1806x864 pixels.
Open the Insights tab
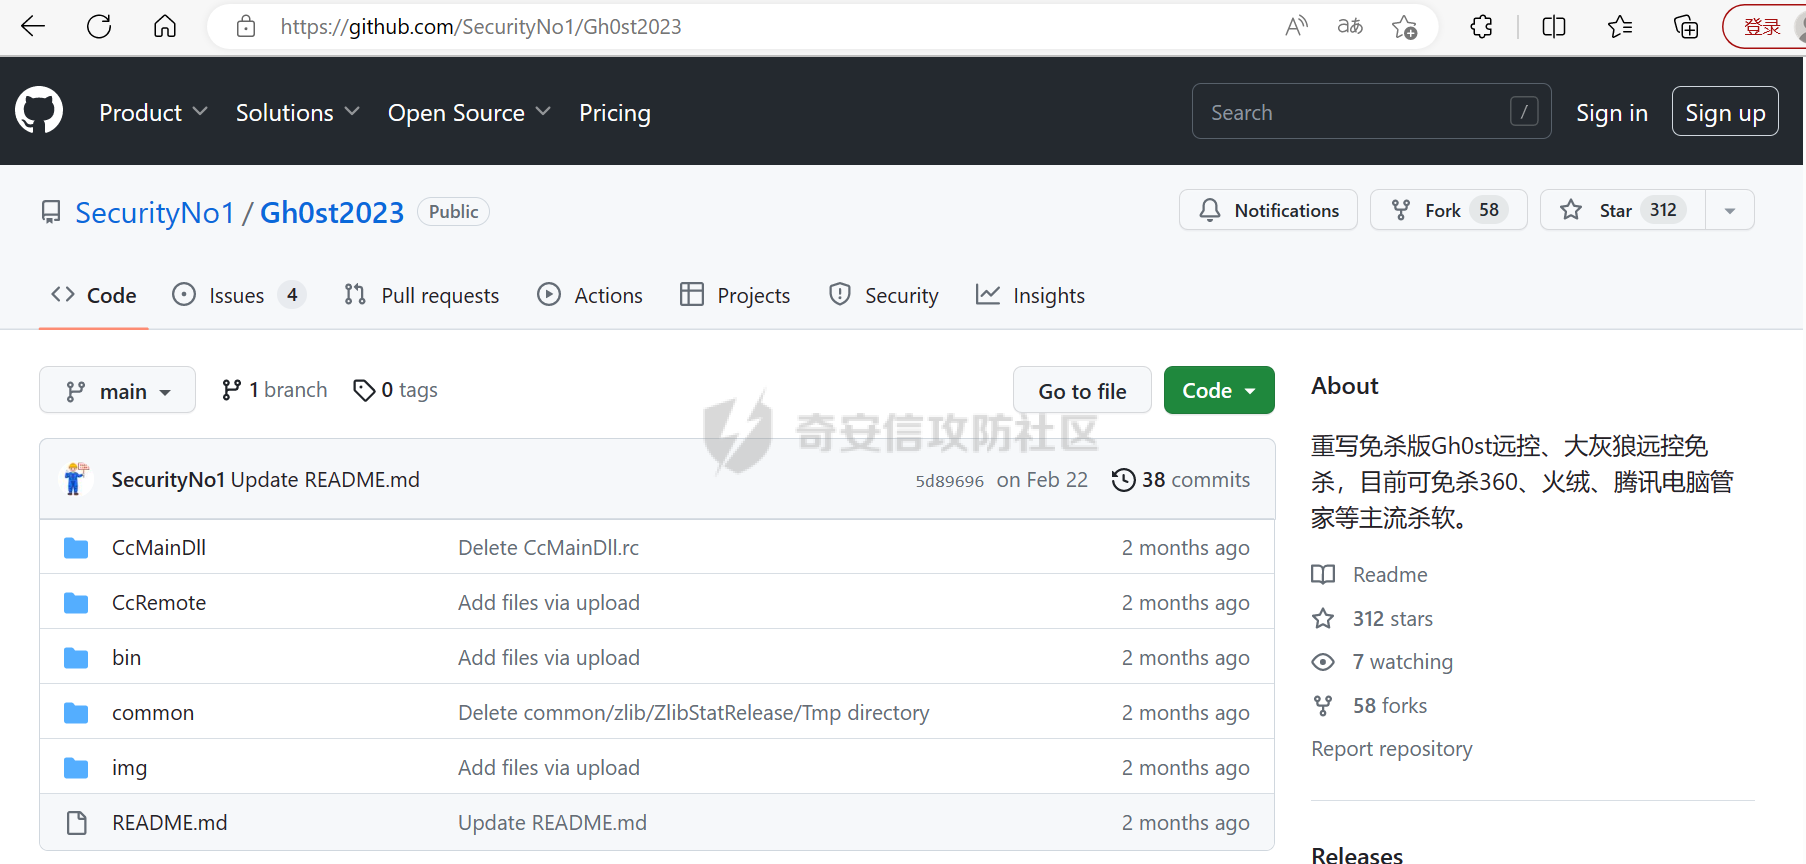(x=1030, y=295)
